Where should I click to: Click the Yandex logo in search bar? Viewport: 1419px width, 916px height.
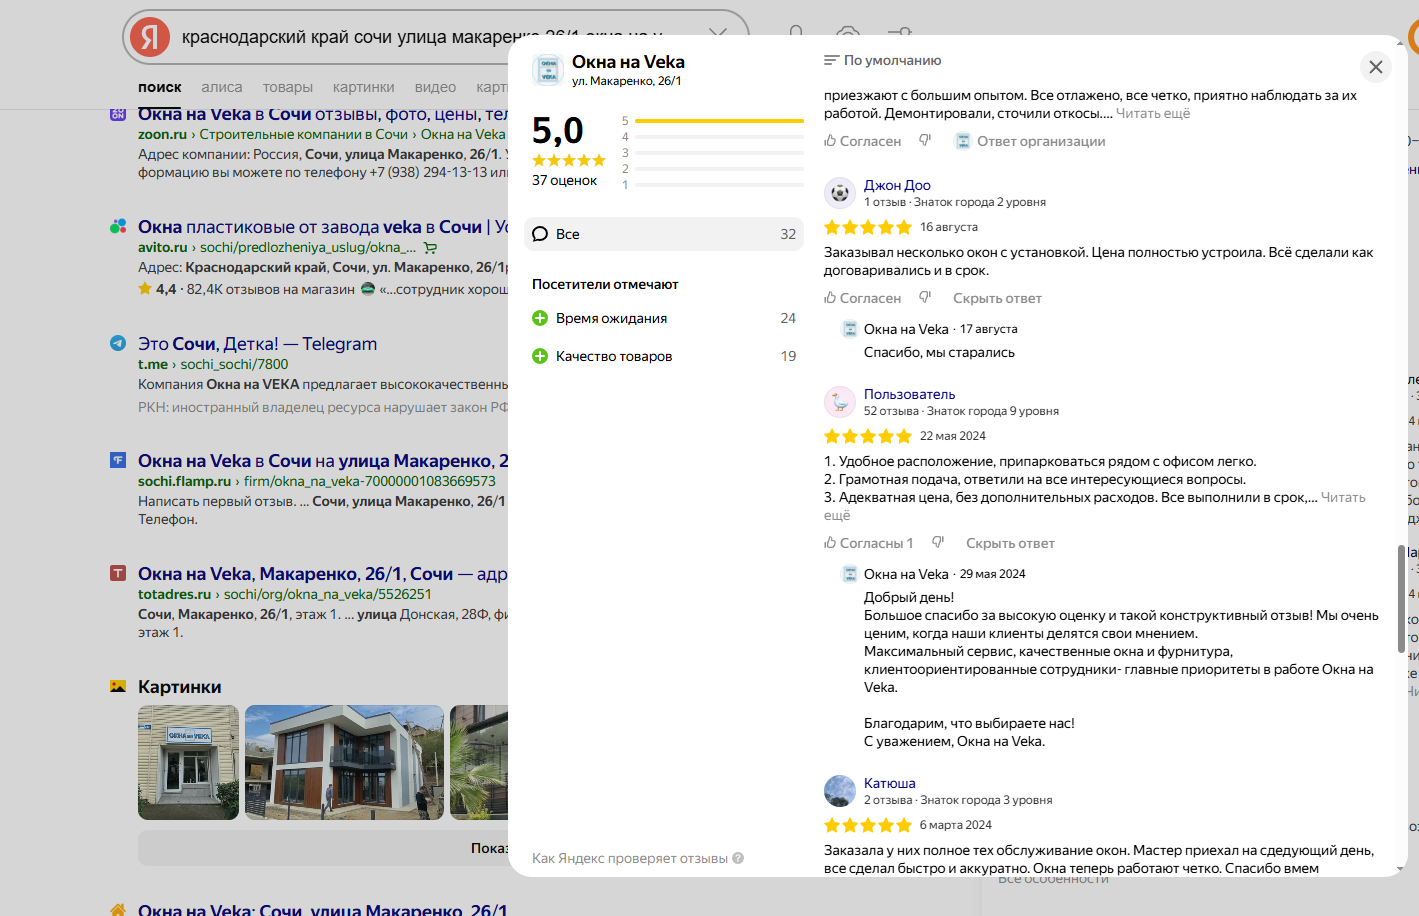(x=150, y=37)
